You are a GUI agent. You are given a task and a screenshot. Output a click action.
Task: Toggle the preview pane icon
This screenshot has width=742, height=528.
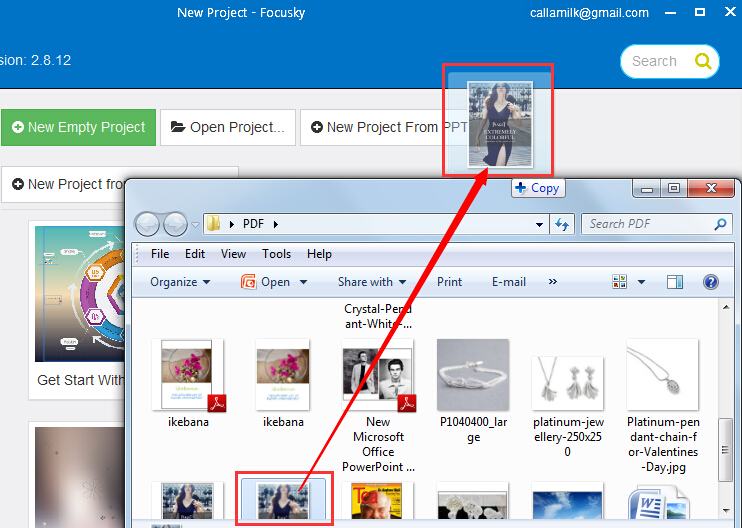pyautogui.click(x=675, y=282)
